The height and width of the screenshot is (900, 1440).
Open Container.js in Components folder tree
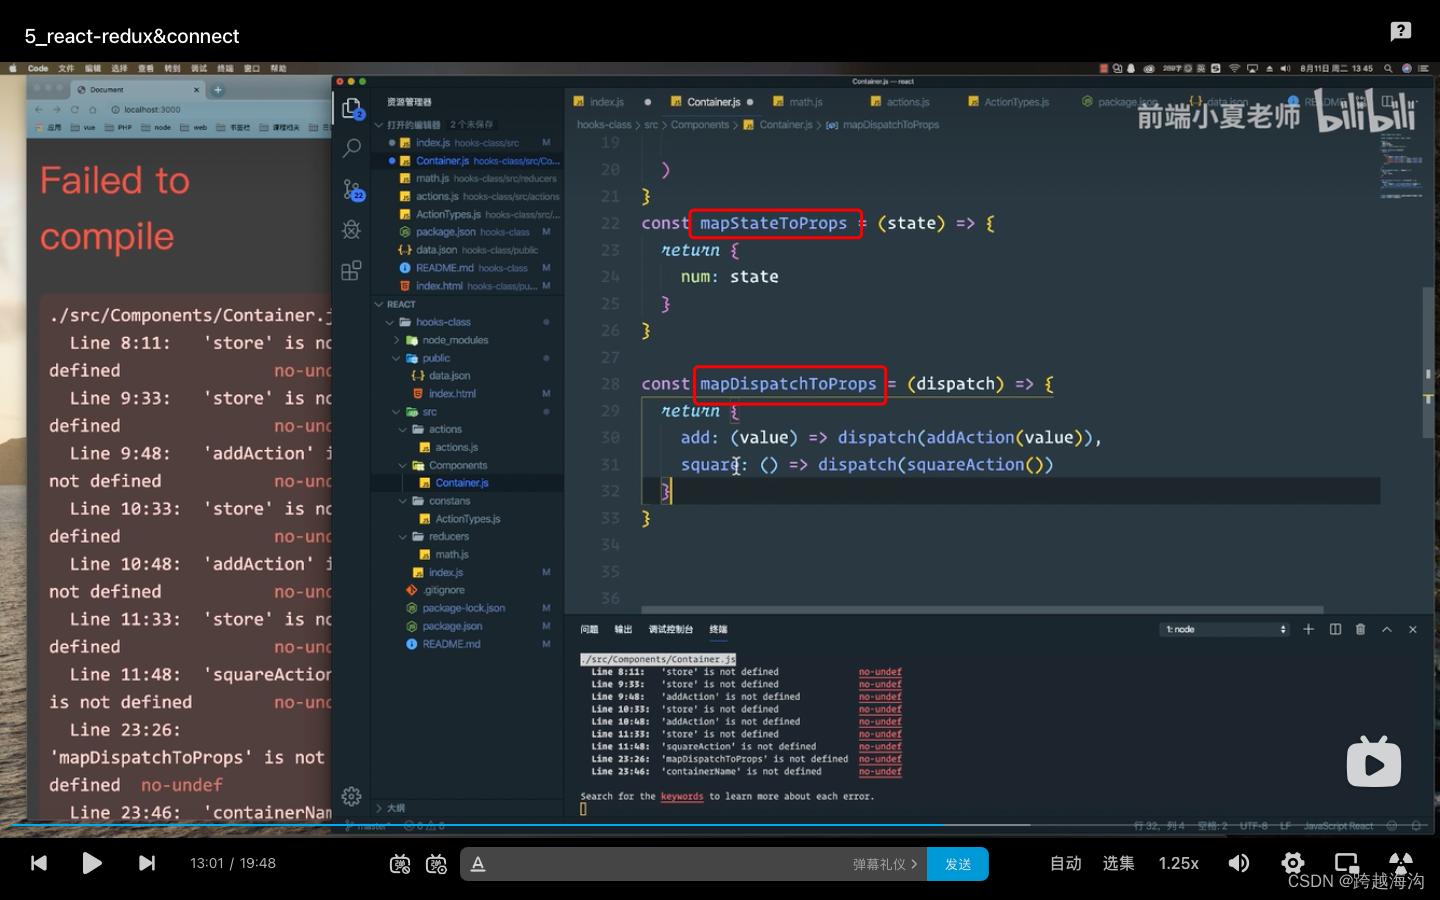pos(462,483)
